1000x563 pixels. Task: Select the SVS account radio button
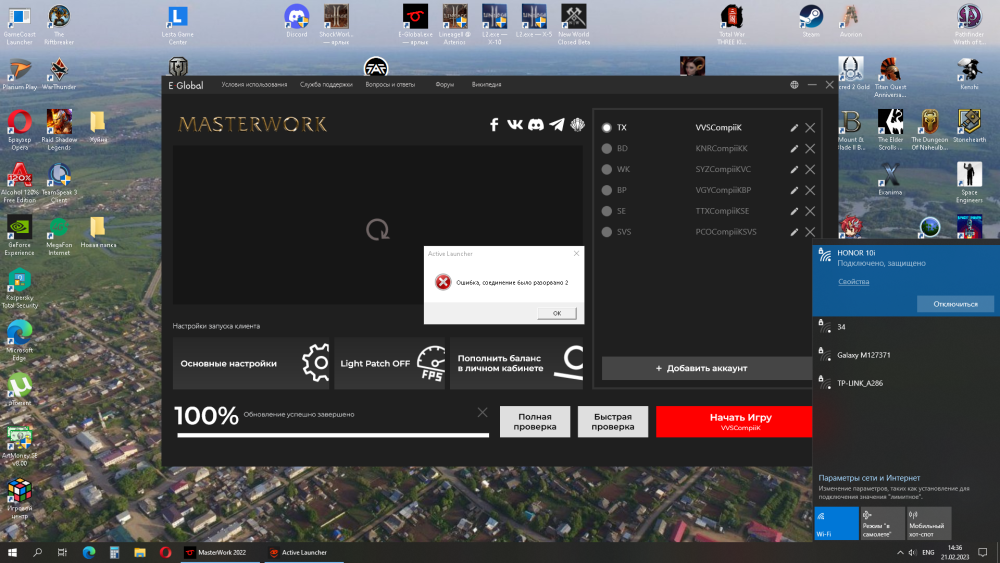pos(606,232)
